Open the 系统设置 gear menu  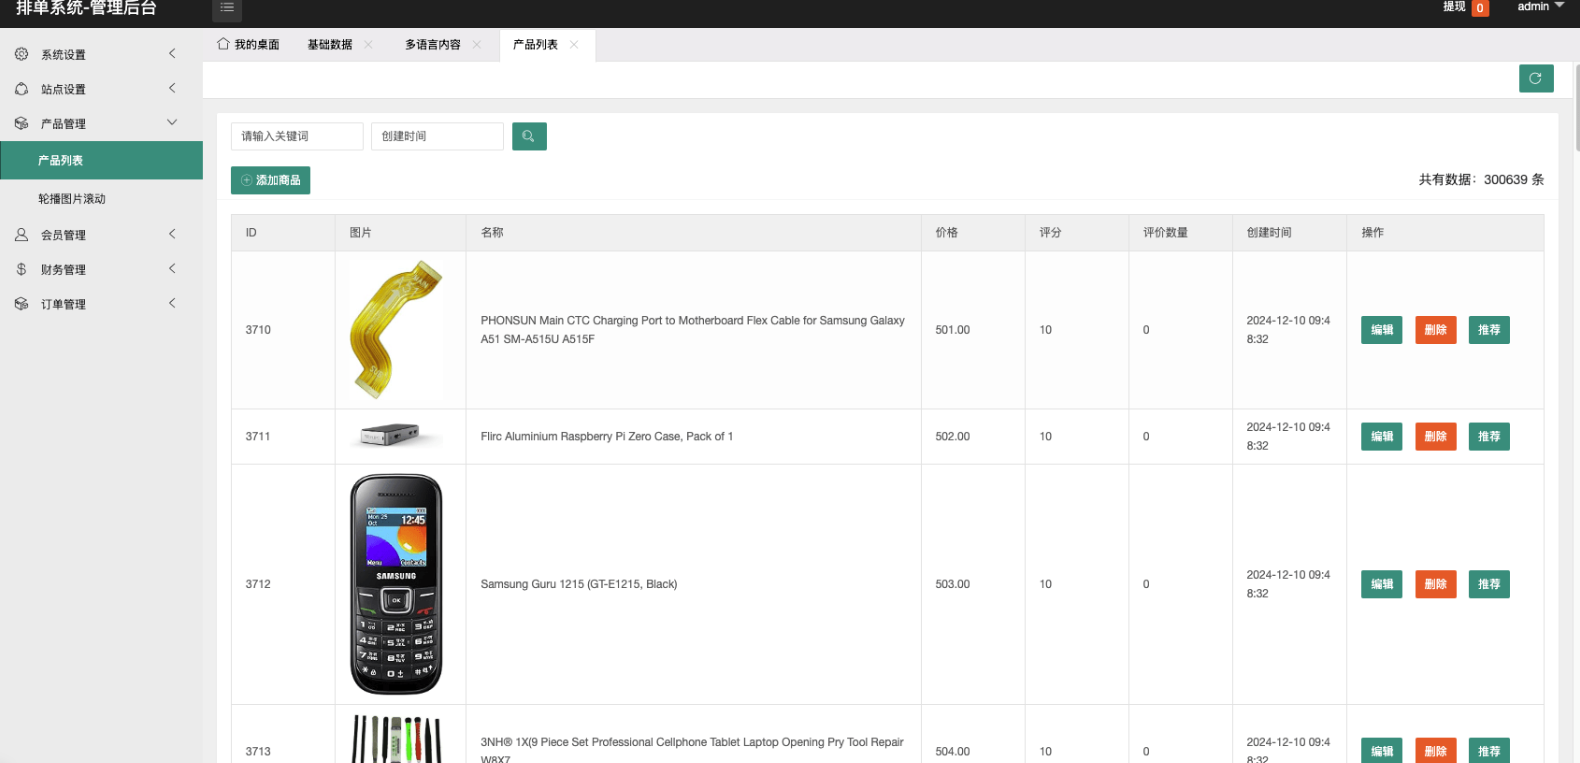[x=63, y=55]
